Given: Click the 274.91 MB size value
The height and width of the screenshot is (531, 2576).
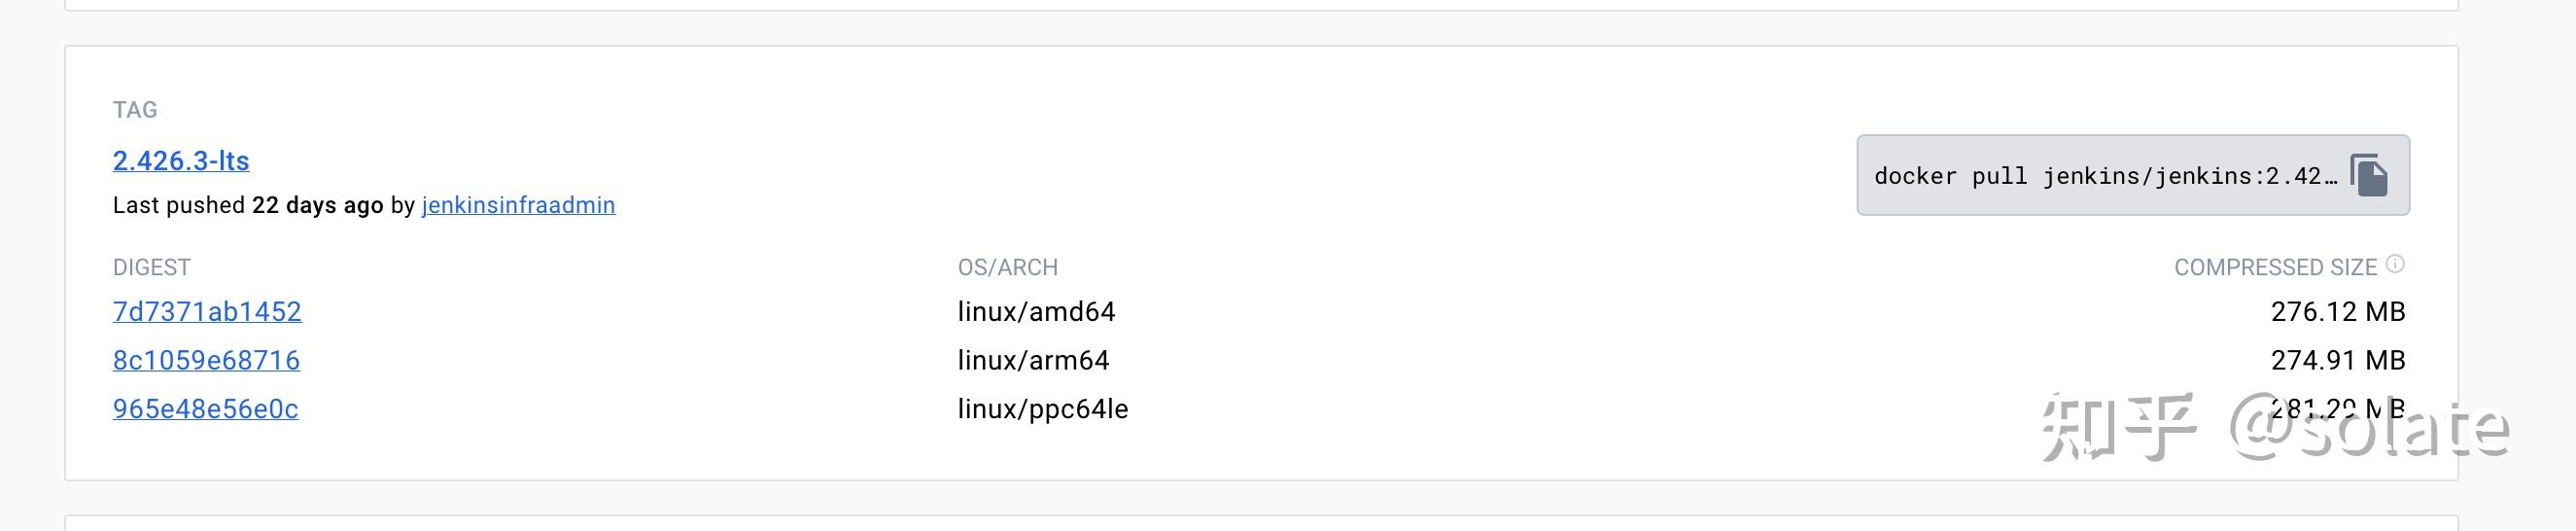Looking at the screenshot, I should pyautogui.click(x=2337, y=360).
